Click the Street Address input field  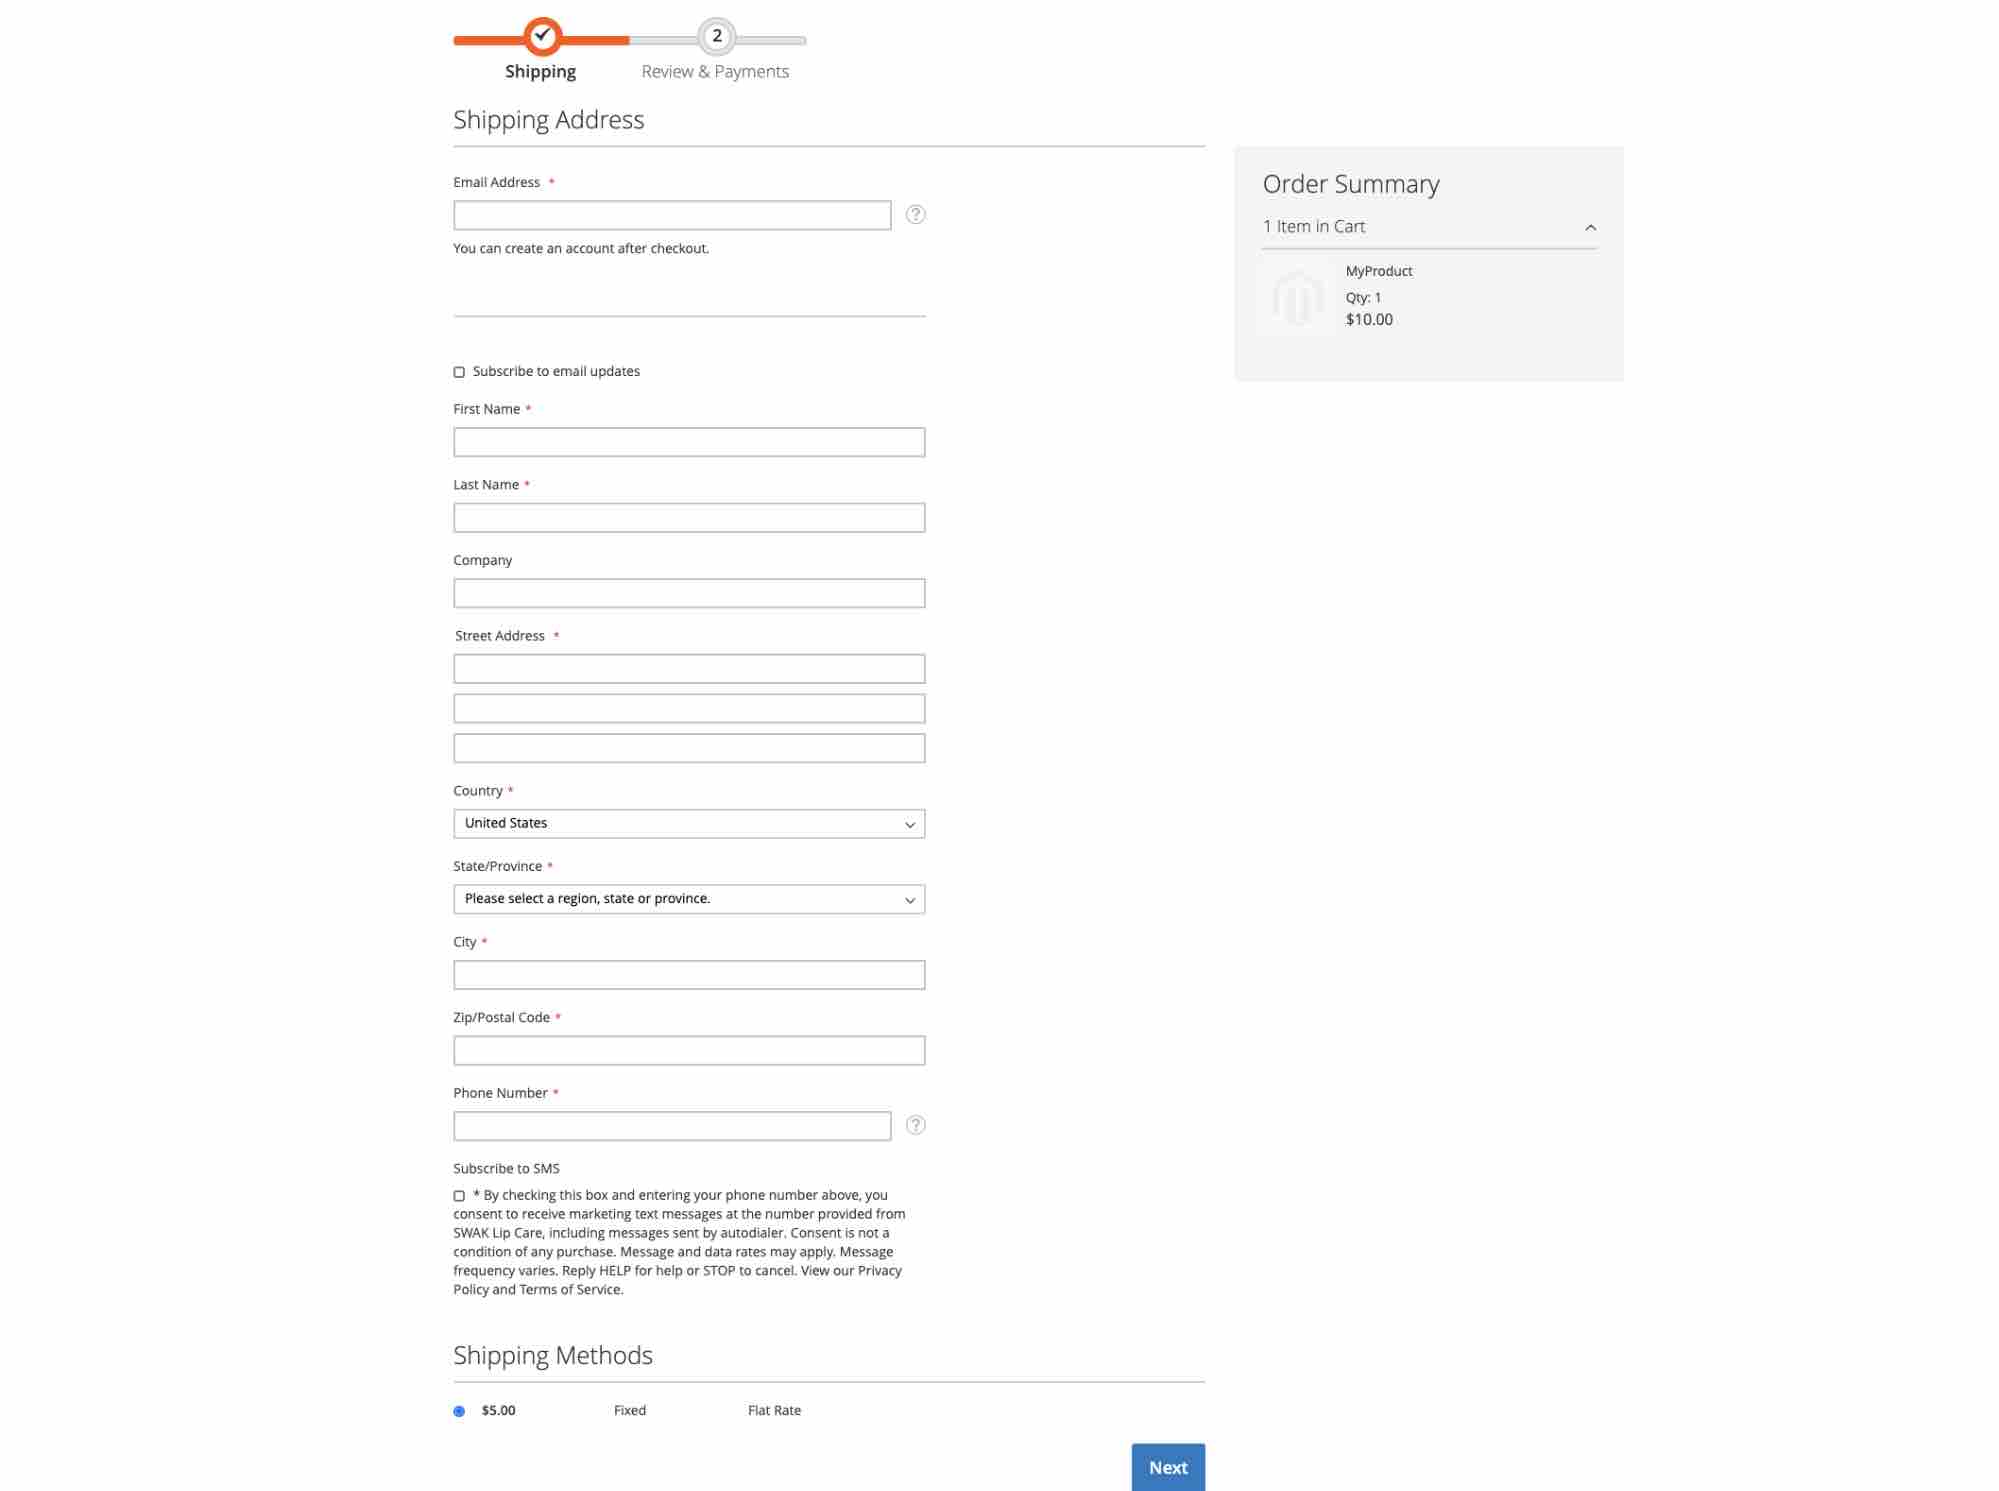pos(689,667)
